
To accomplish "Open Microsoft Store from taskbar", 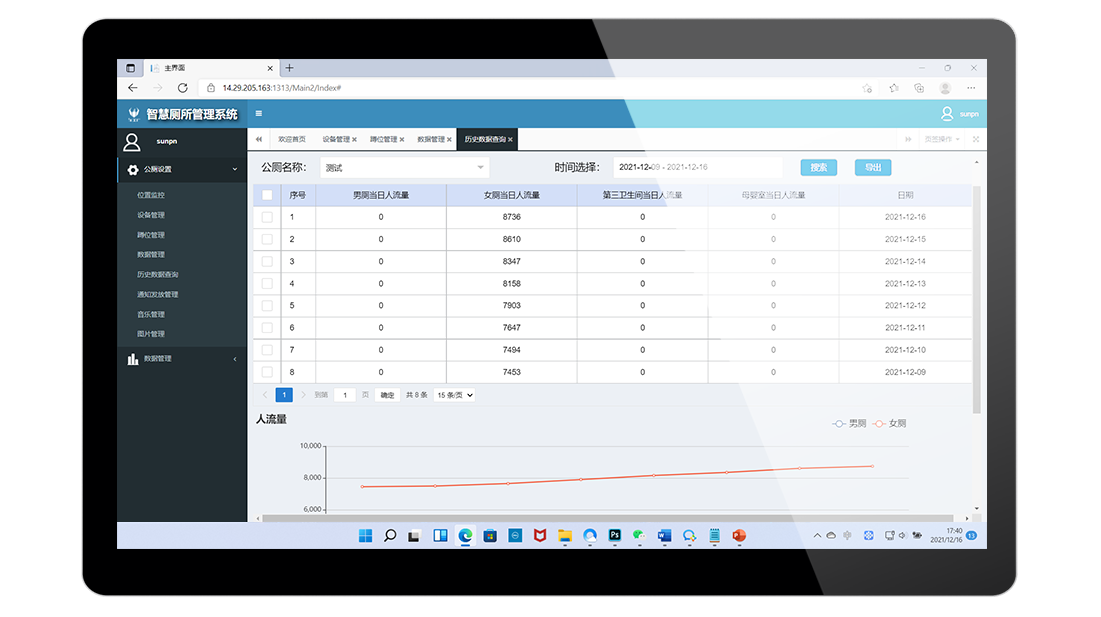I will (490, 536).
